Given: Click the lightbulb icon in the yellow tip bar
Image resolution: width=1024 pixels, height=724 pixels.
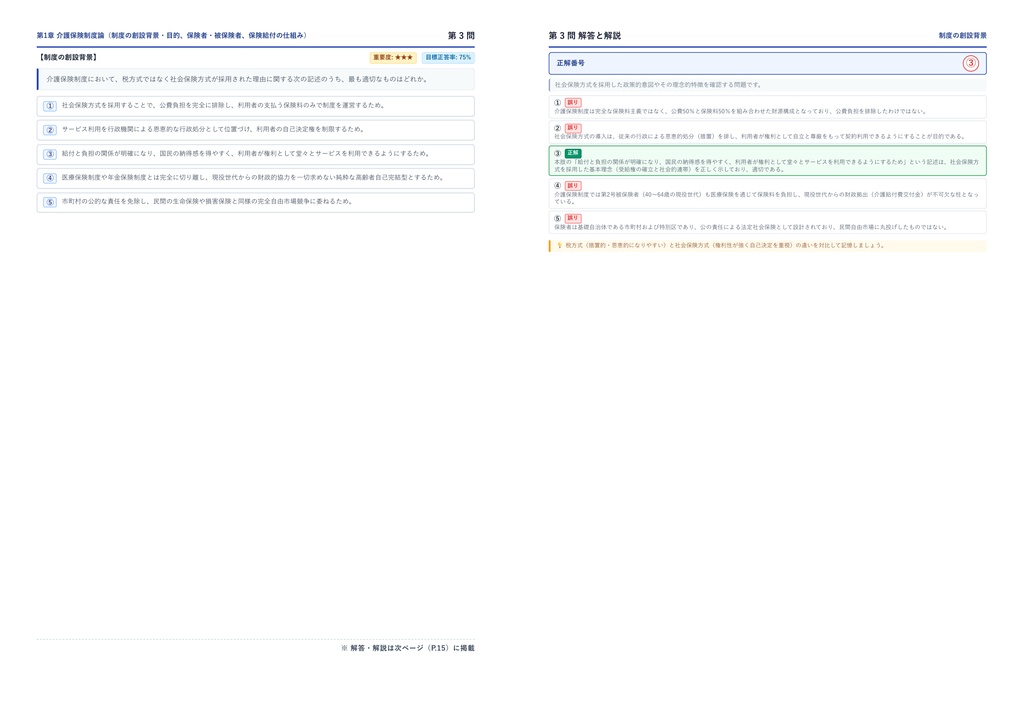Looking at the screenshot, I should click(x=559, y=245).
